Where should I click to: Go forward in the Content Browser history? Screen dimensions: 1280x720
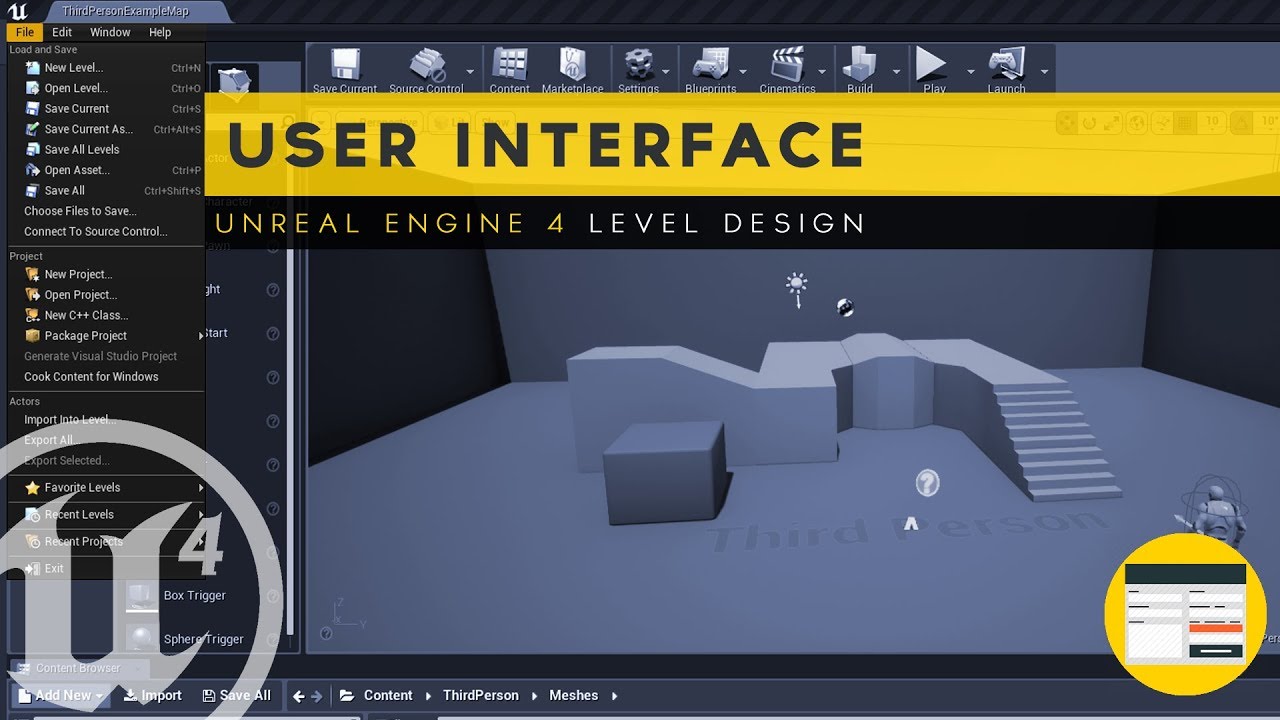317,696
